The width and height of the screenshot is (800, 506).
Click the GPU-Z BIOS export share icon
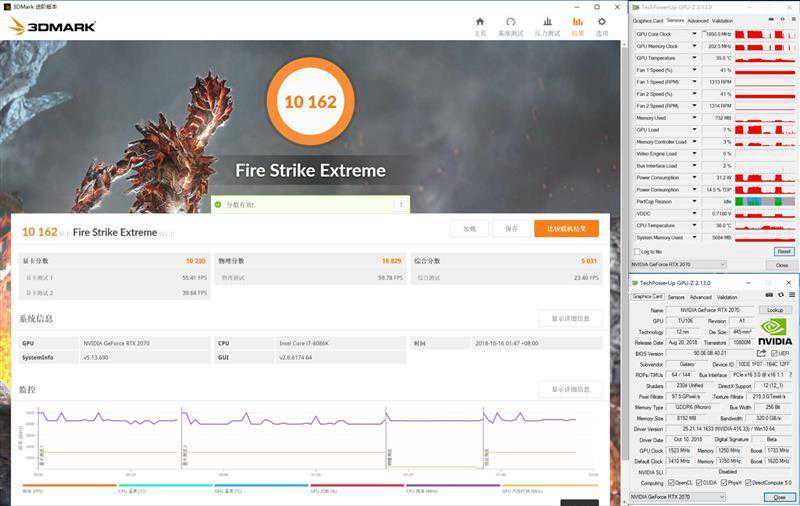pos(762,353)
